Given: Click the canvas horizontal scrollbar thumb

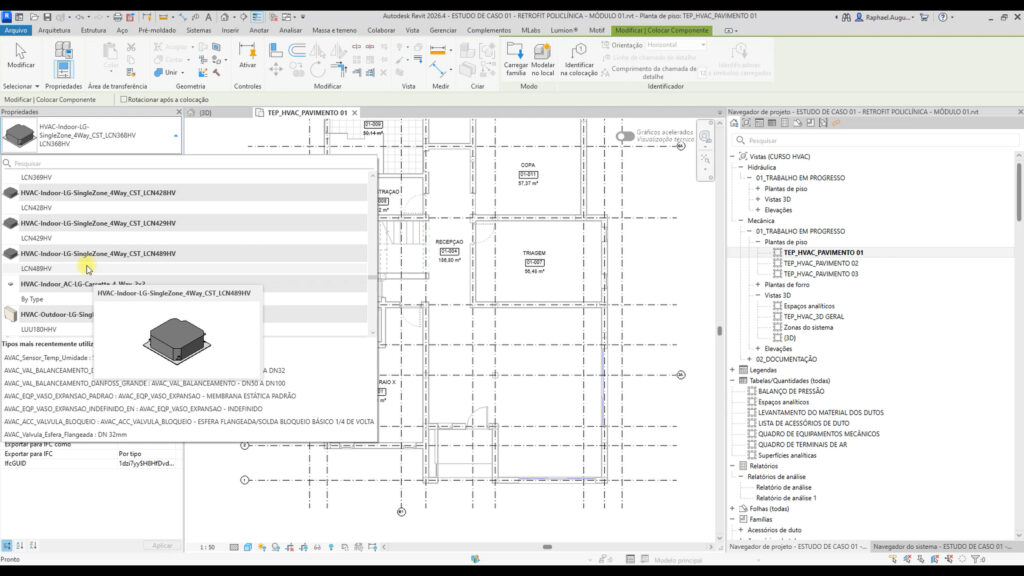Looking at the screenshot, I should (547, 547).
